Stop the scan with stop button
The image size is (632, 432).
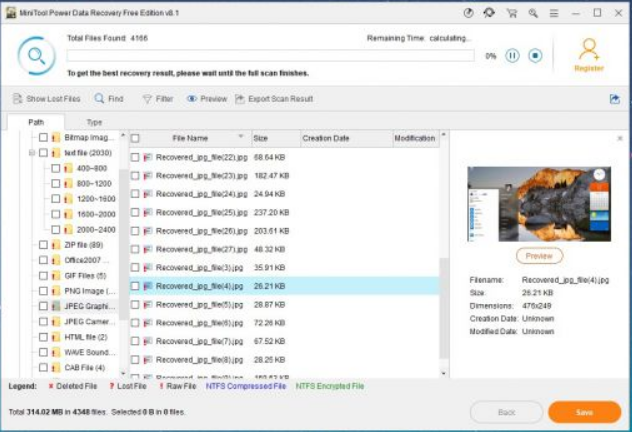(535, 56)
